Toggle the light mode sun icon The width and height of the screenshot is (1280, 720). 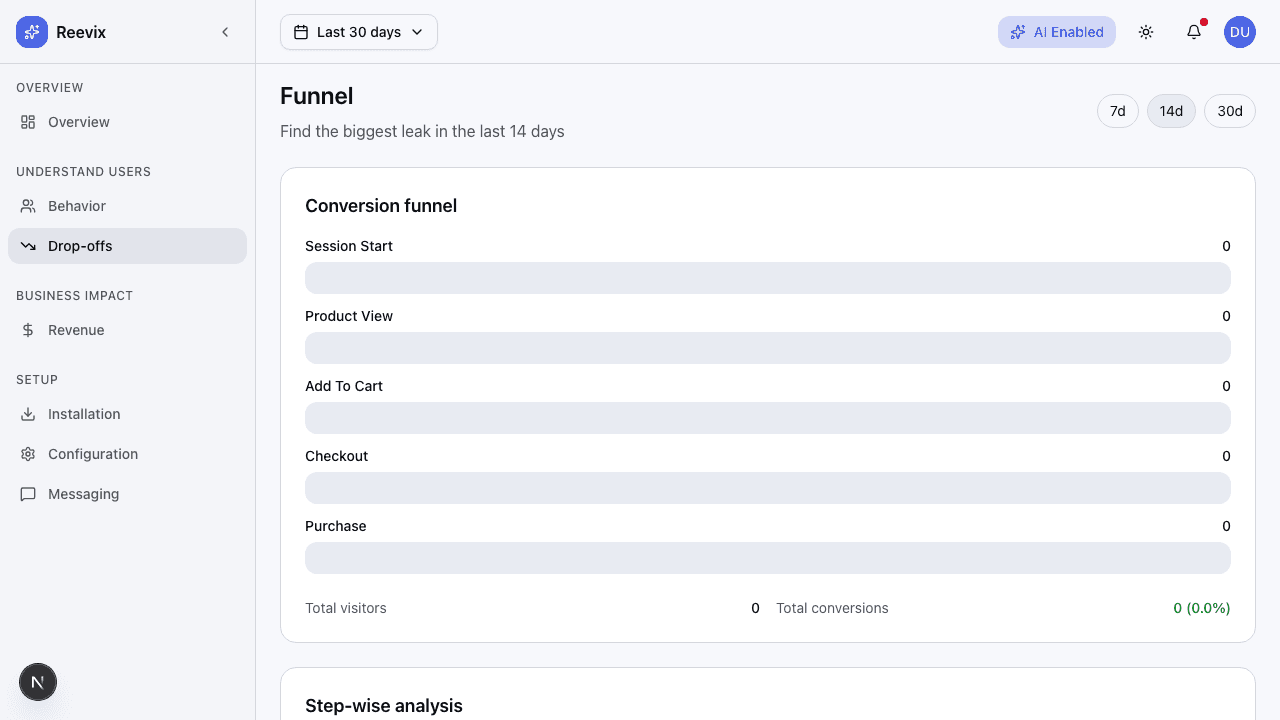click(1146, 32)
